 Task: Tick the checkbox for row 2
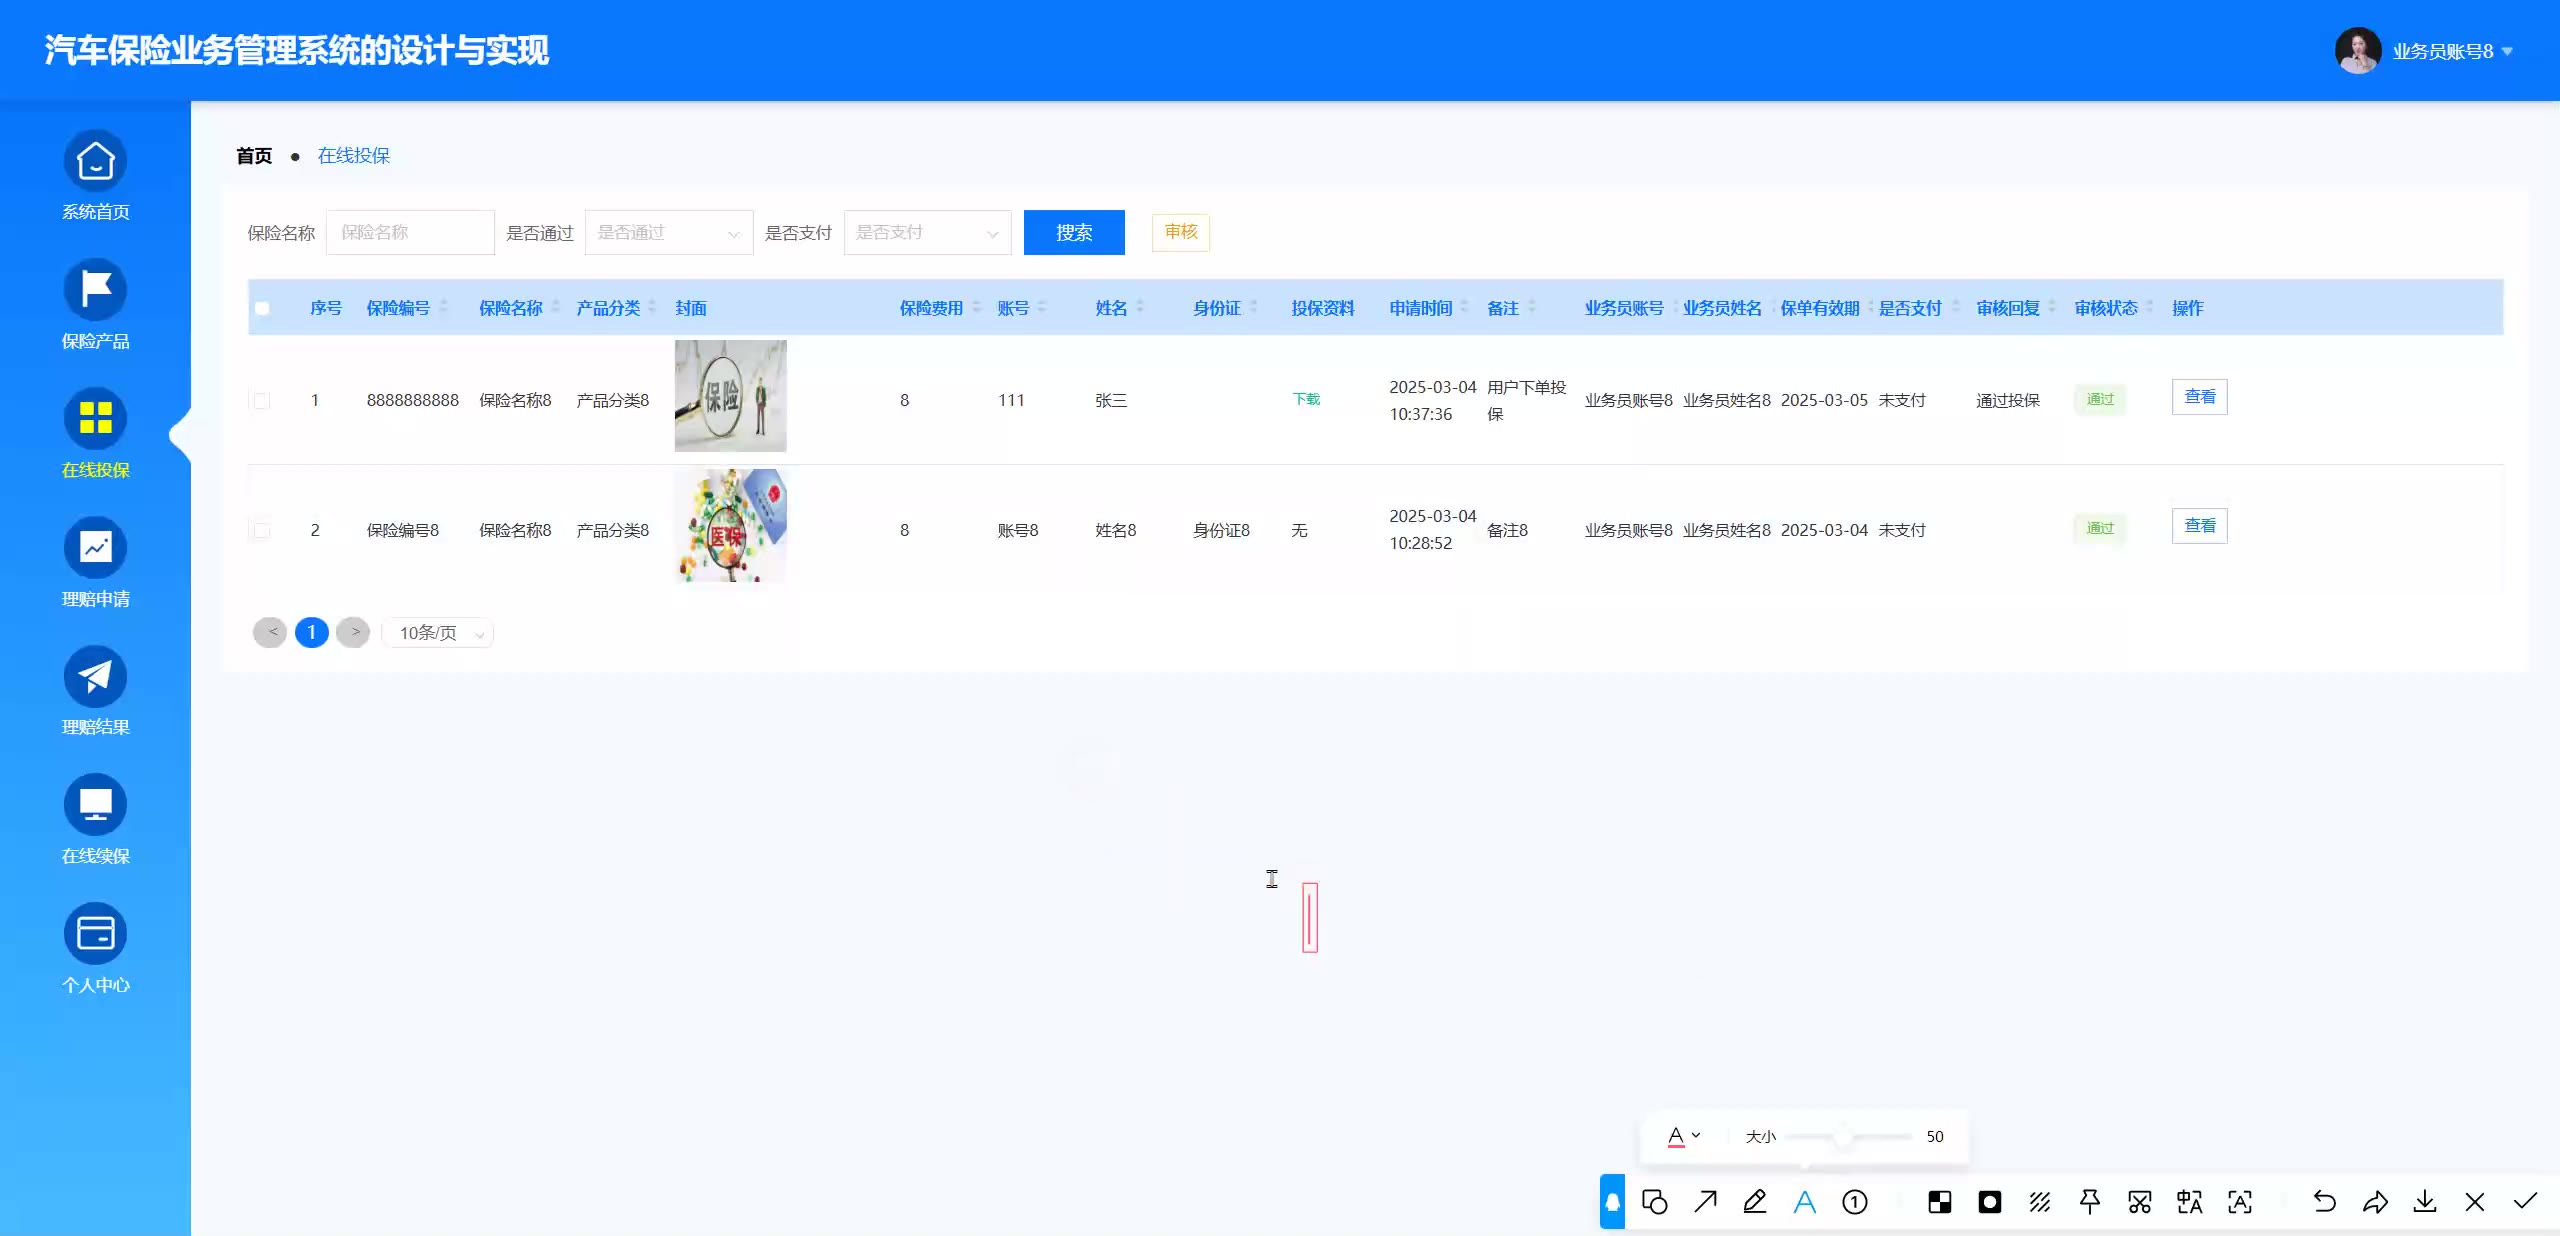[x=262, y=530]
